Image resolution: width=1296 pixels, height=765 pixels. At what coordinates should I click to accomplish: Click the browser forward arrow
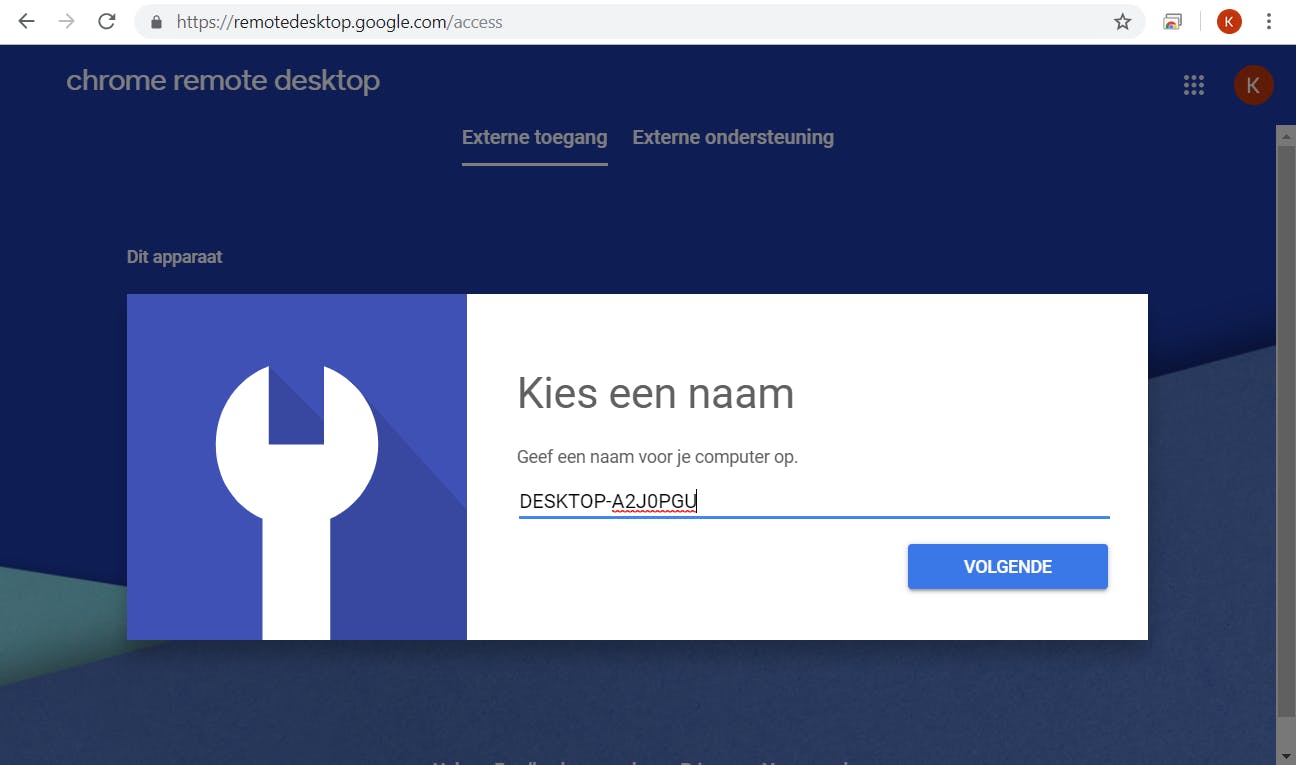pos(67,22)
